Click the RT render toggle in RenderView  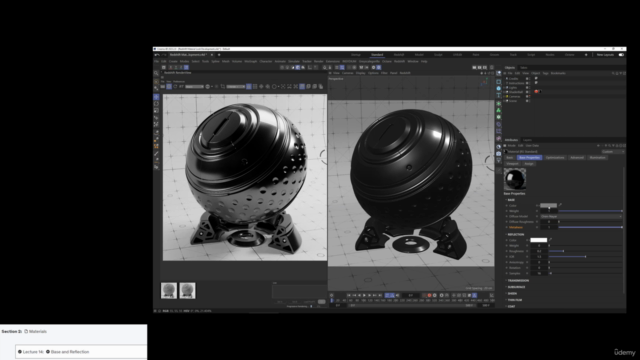[x=181, y=87]
